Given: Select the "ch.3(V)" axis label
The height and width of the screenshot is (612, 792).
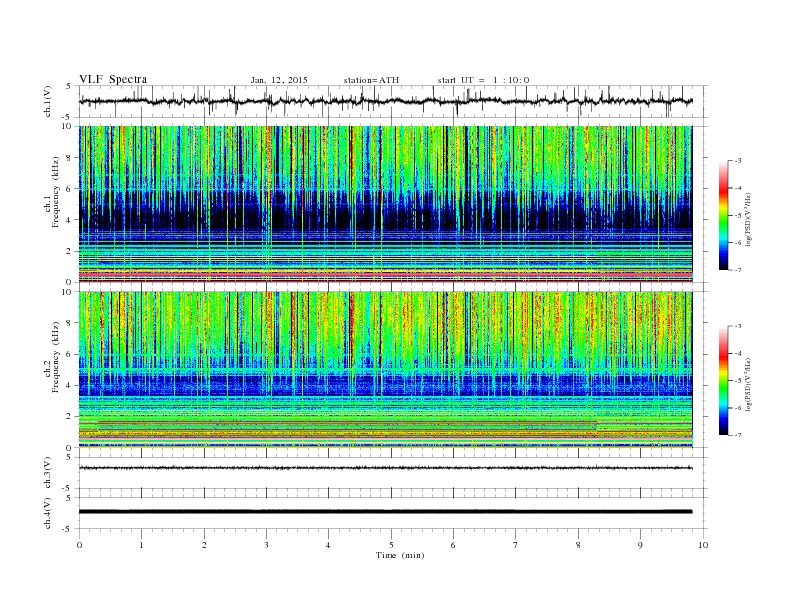Looking at the screenshot, I should pos(48,473).
